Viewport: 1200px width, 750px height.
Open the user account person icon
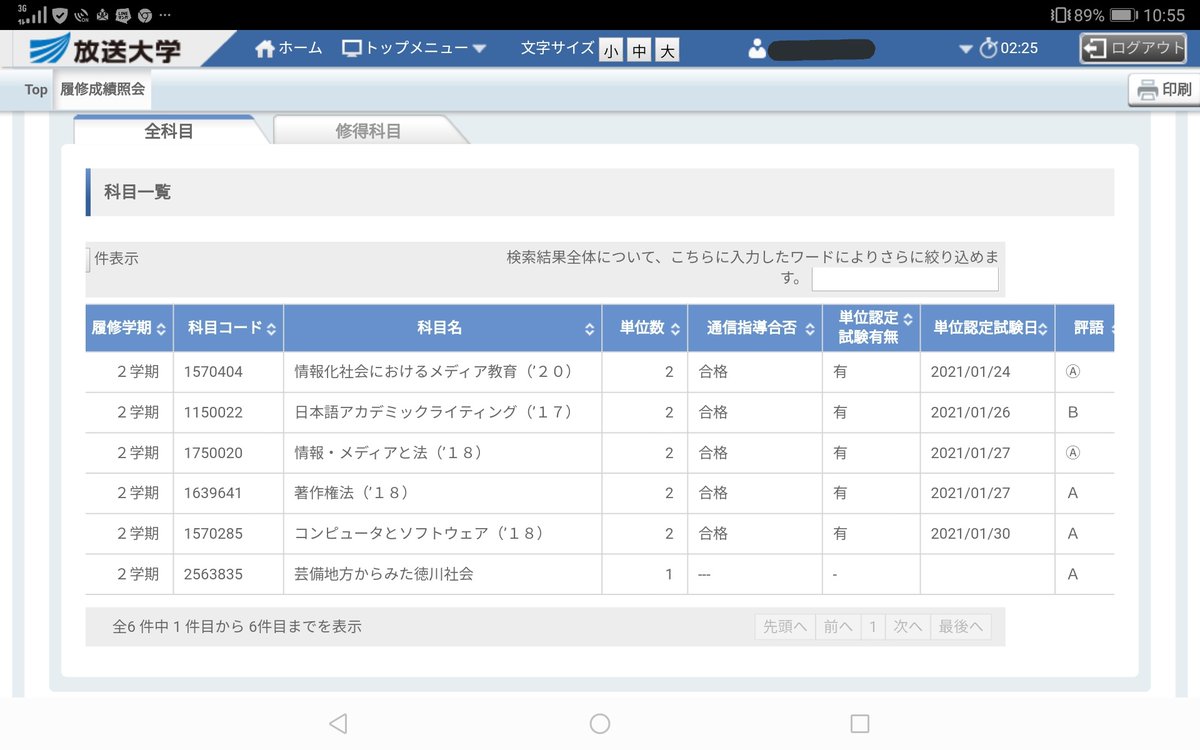[x=758, y=48]
